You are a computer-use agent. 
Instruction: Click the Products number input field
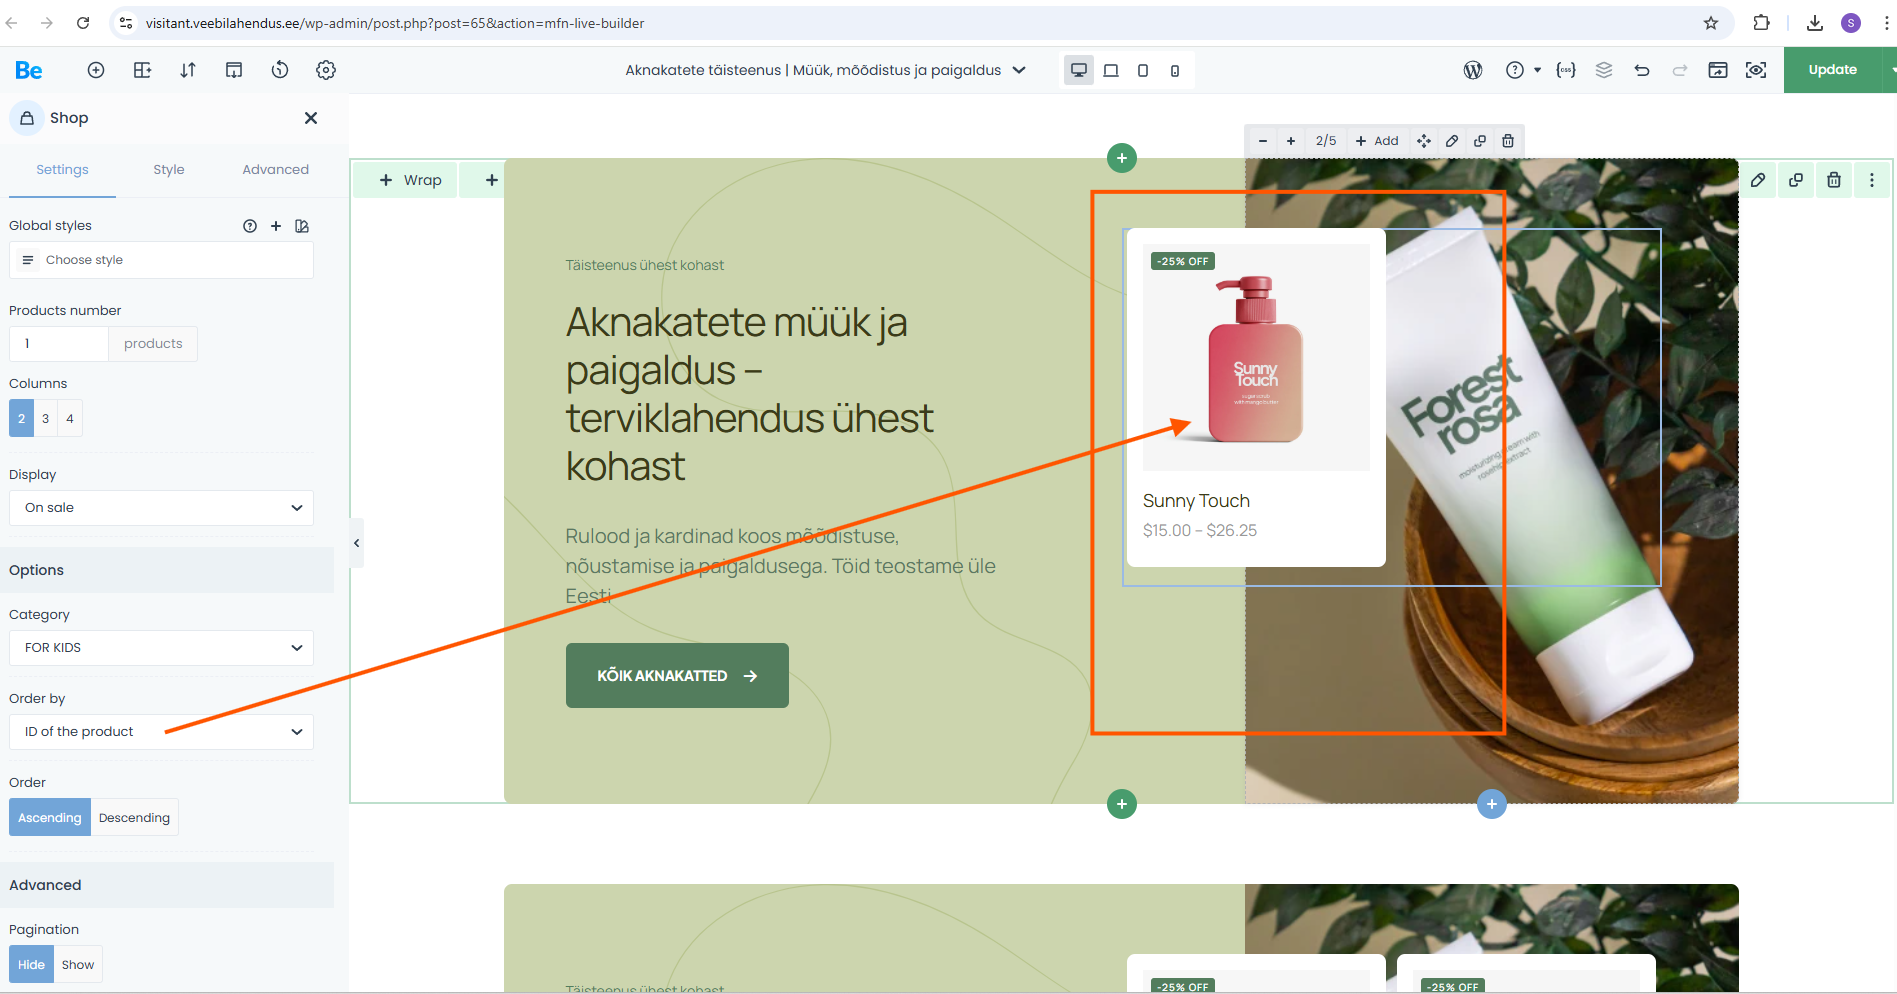tap(59, 344)
